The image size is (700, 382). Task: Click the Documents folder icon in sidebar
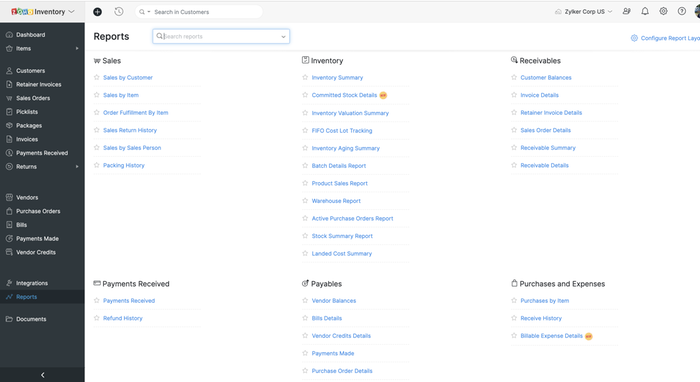pos(9,319)
